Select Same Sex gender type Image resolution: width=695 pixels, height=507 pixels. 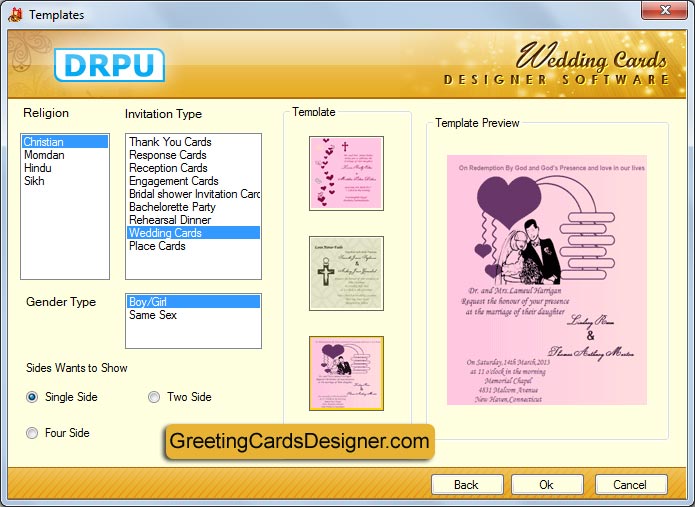193,315
